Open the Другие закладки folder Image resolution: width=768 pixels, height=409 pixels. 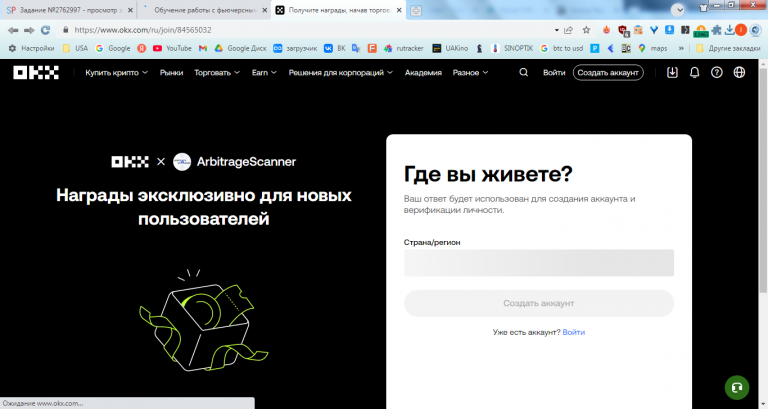tap(728, 48)
